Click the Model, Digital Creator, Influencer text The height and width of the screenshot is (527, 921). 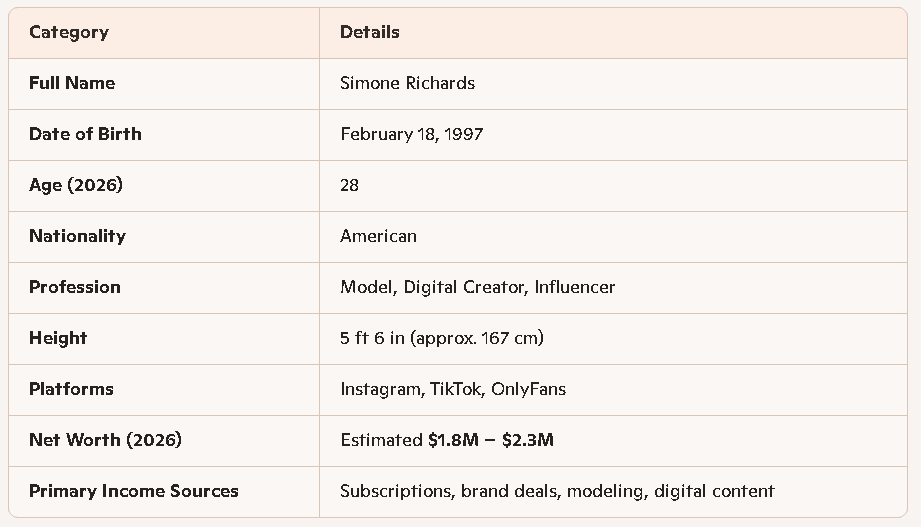pyautogui.click(x=477, y=287)
